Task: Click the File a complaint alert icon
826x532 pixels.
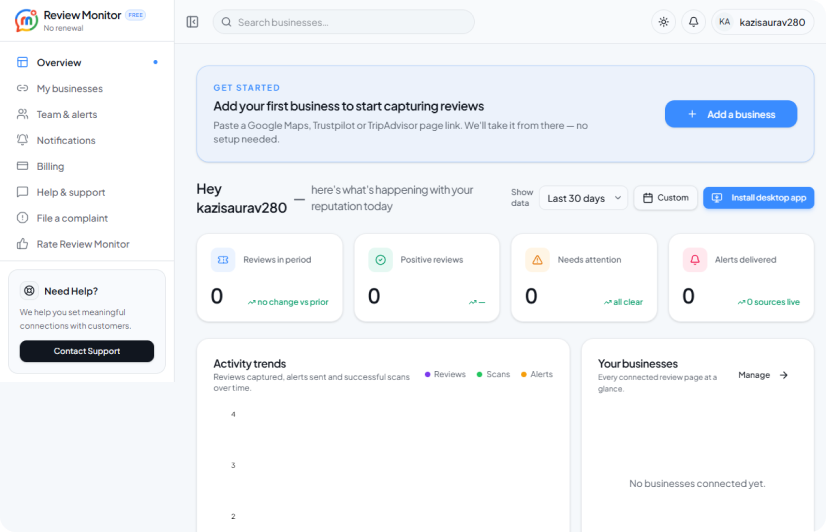Action: (x=23, y=218)
